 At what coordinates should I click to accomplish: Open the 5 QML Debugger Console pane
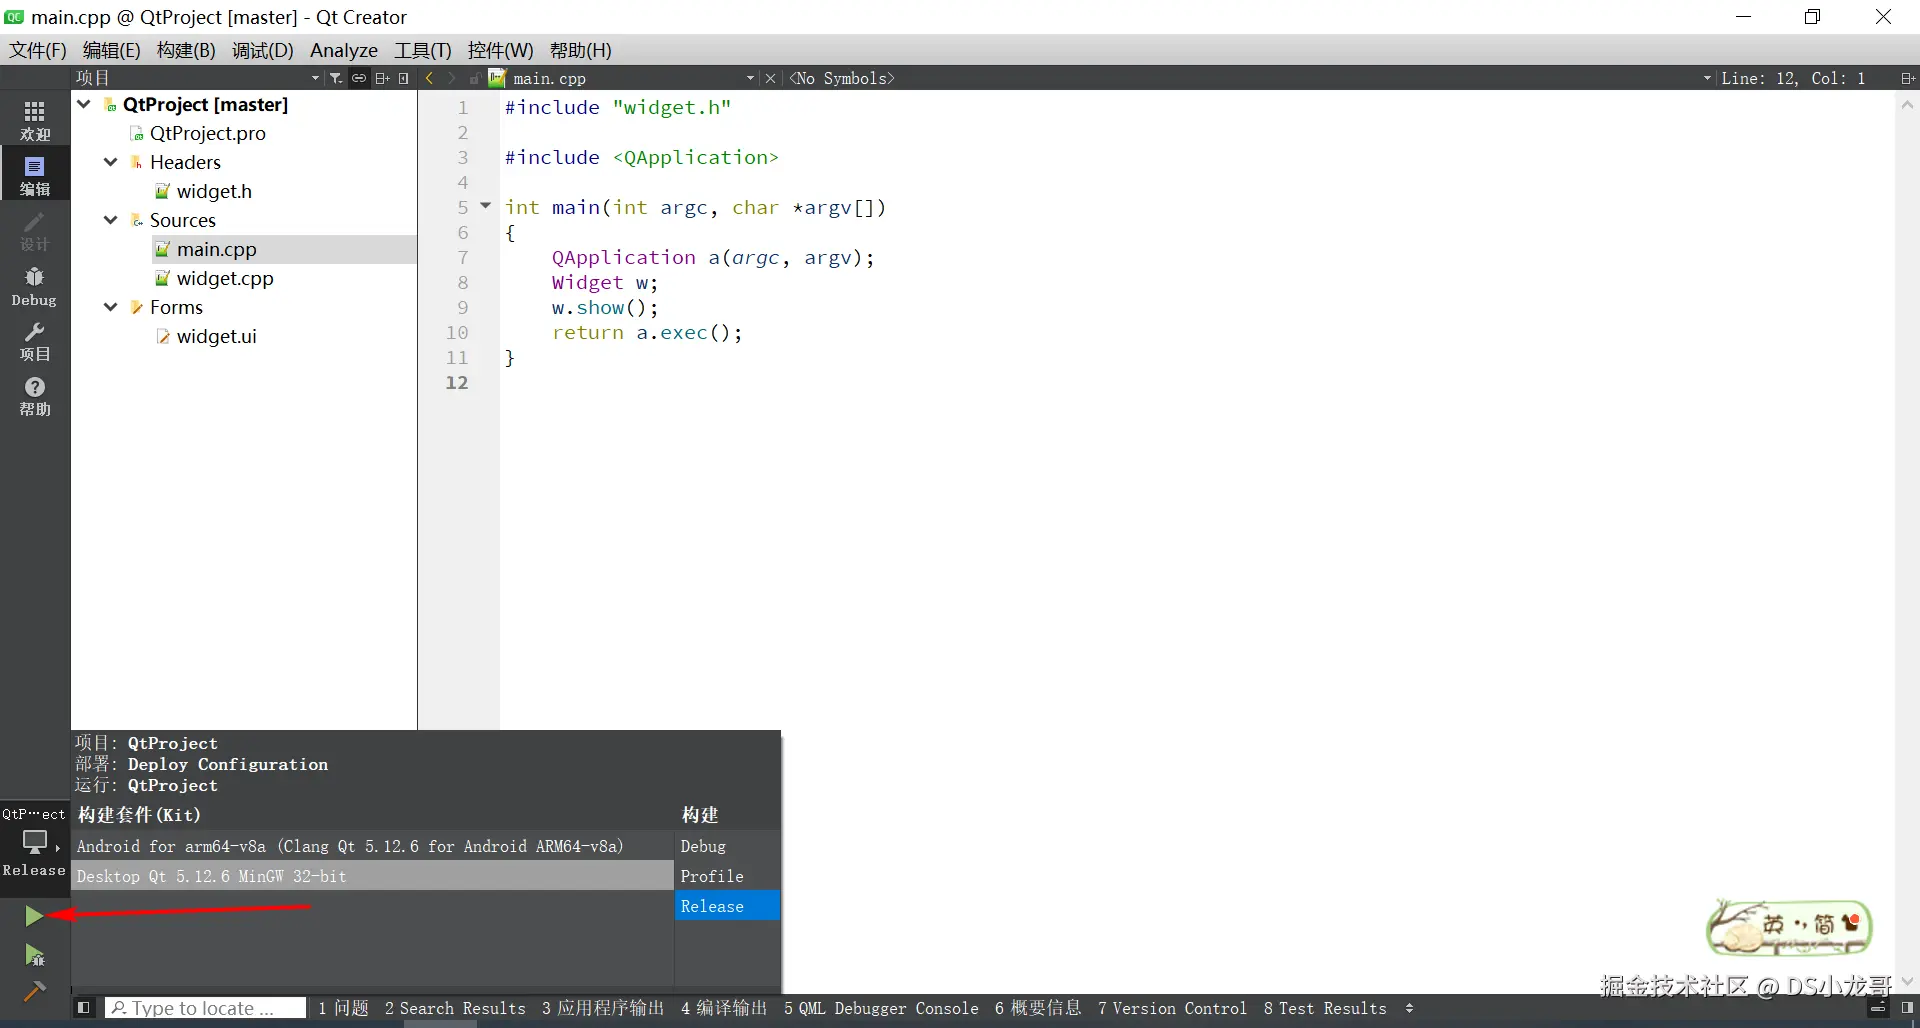[881, 1008]
